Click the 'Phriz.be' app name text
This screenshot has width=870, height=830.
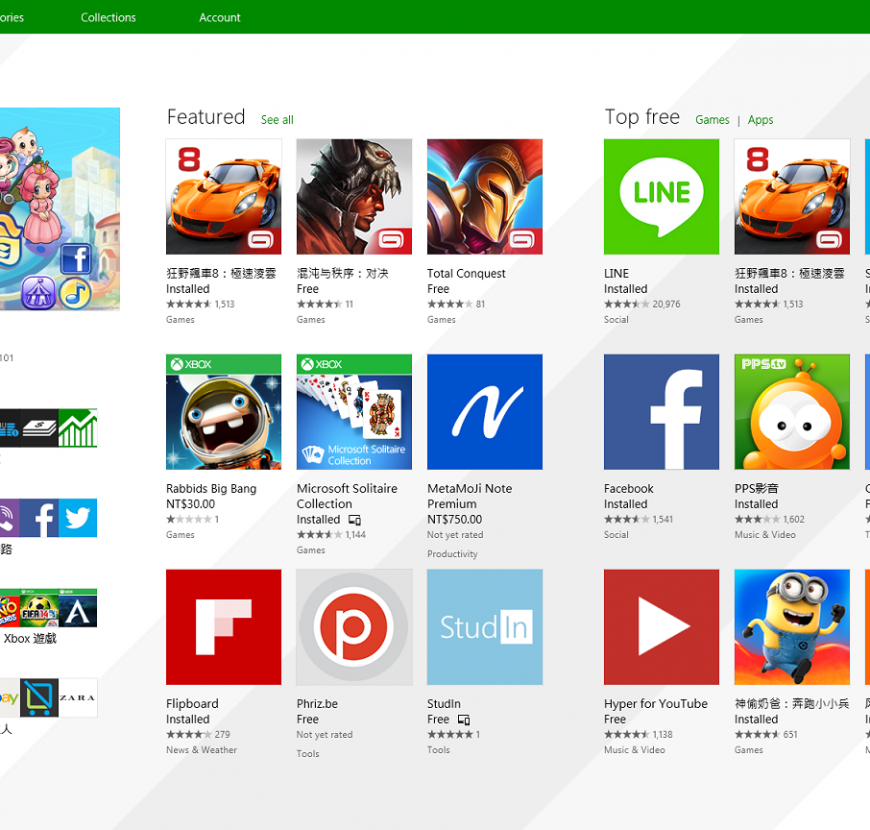317,704
